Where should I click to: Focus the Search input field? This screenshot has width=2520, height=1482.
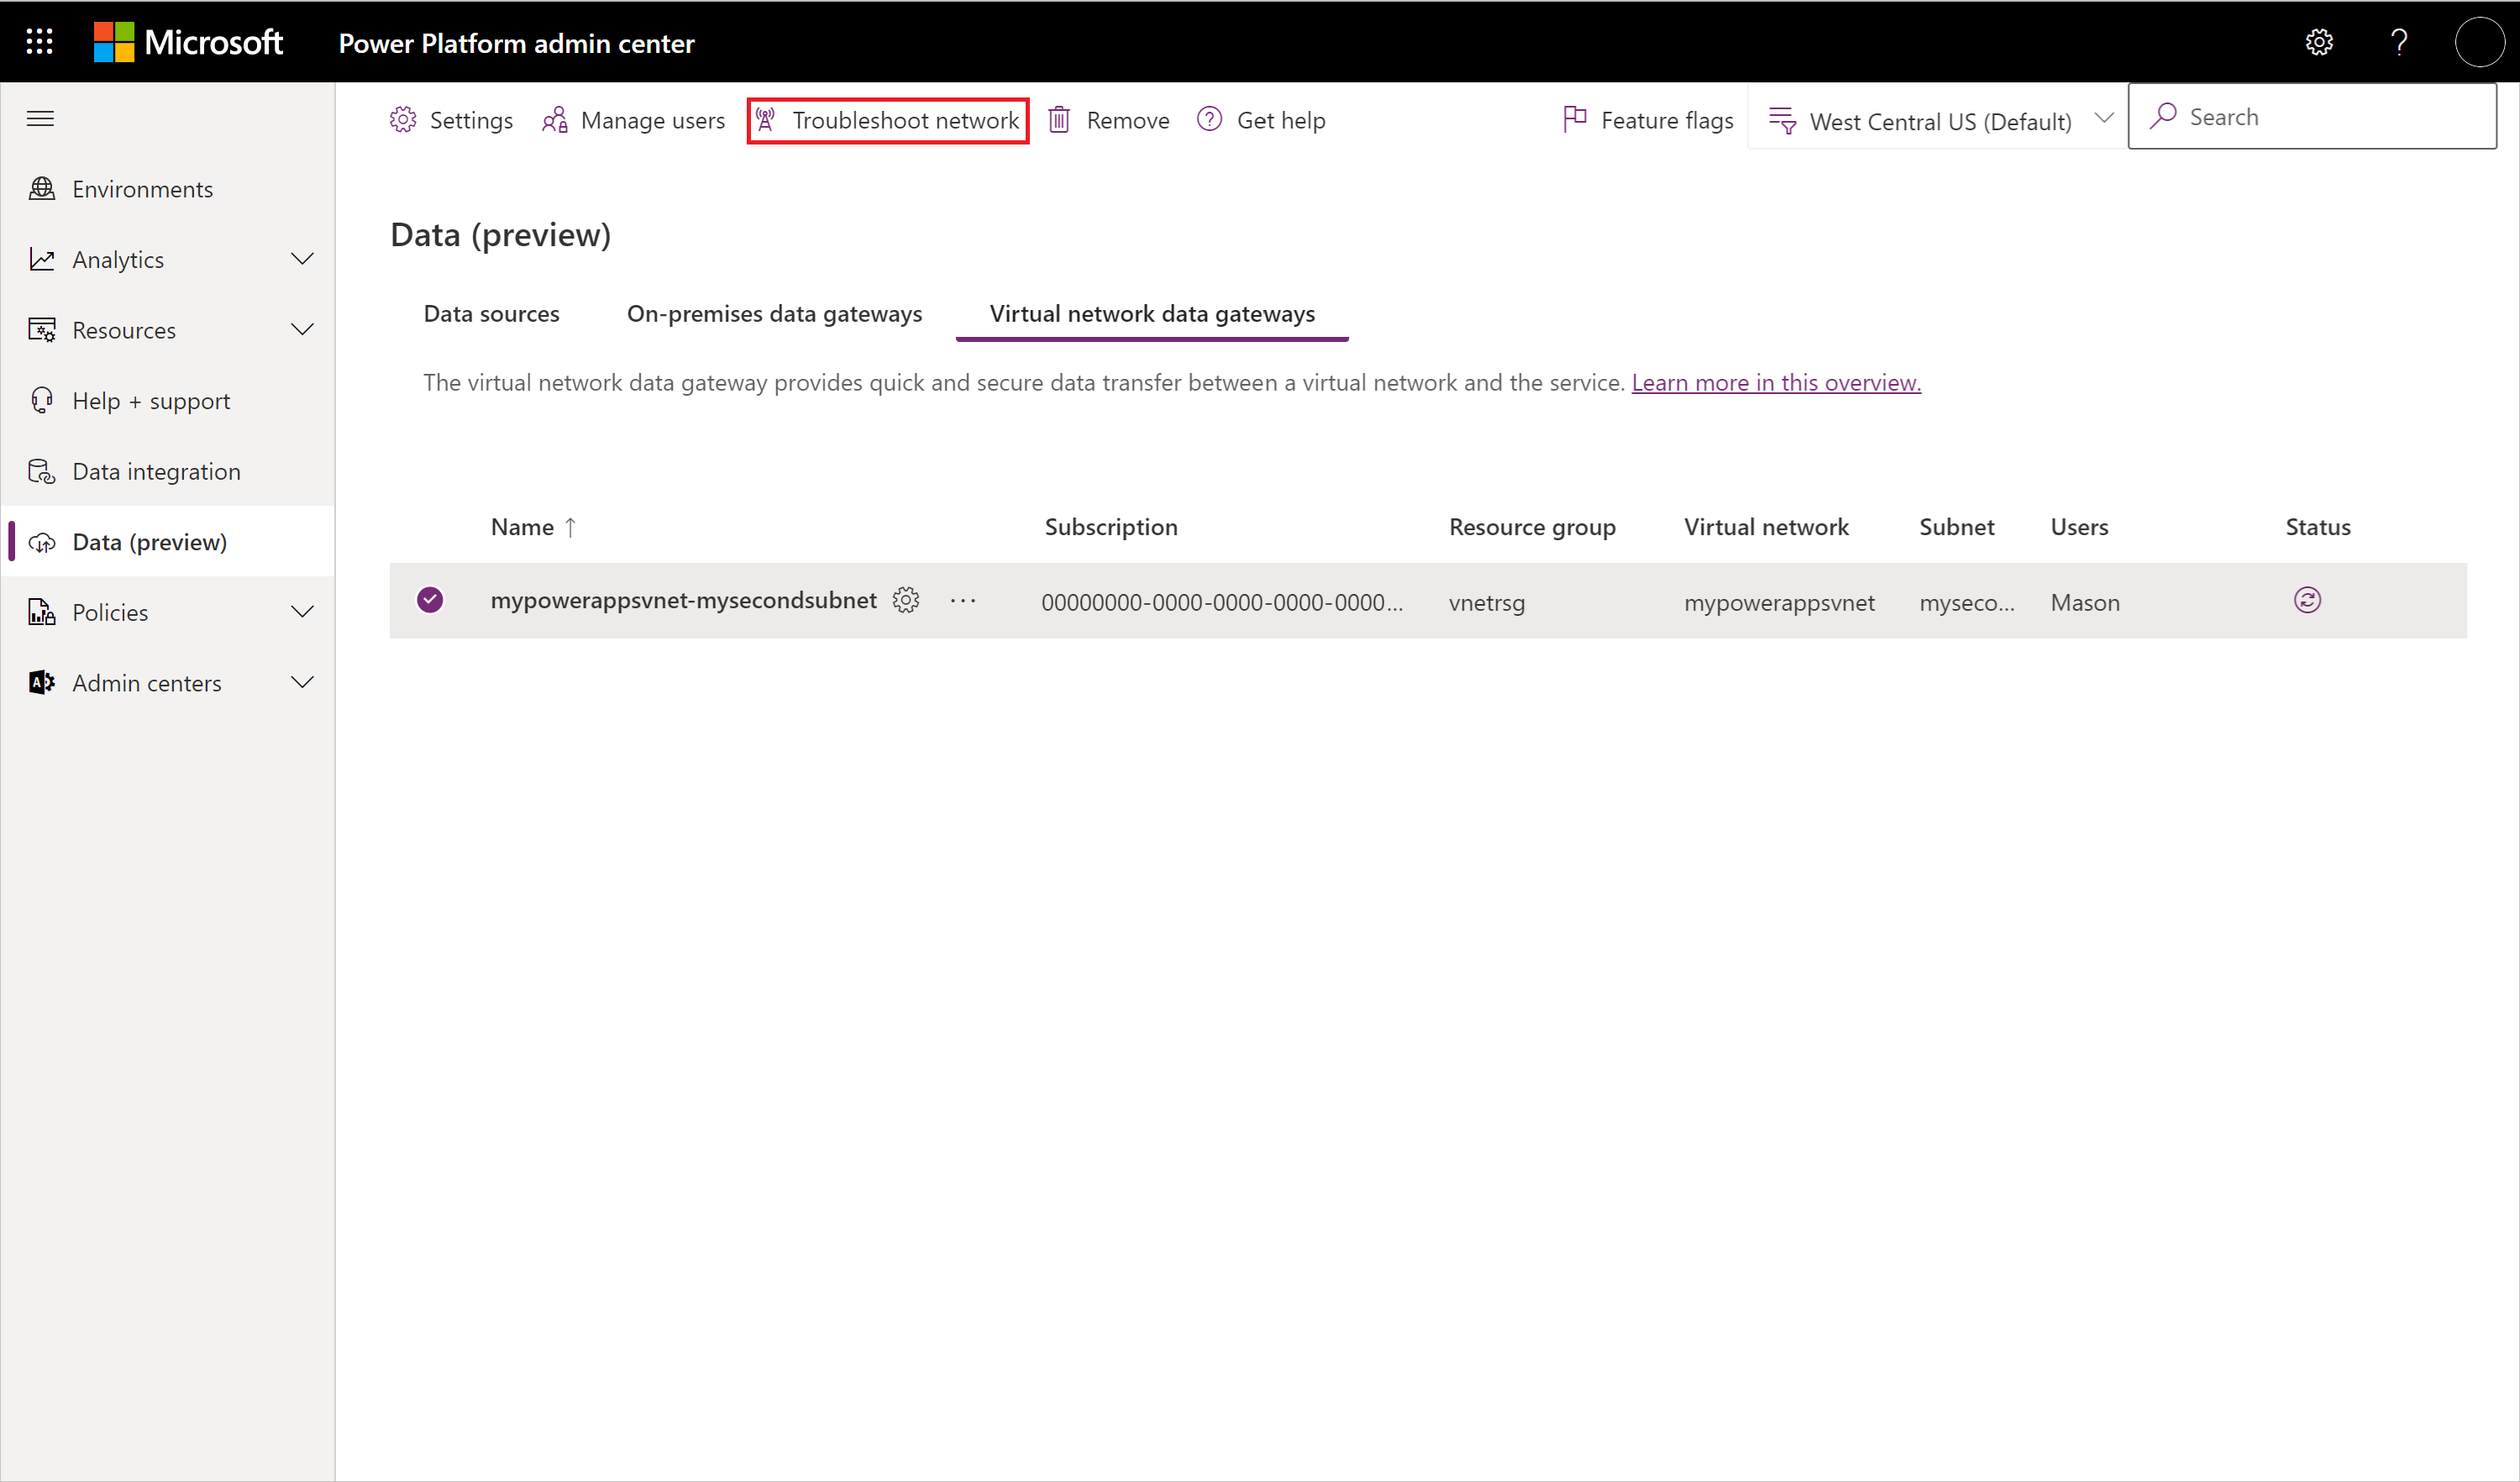tap(2312, 117)
